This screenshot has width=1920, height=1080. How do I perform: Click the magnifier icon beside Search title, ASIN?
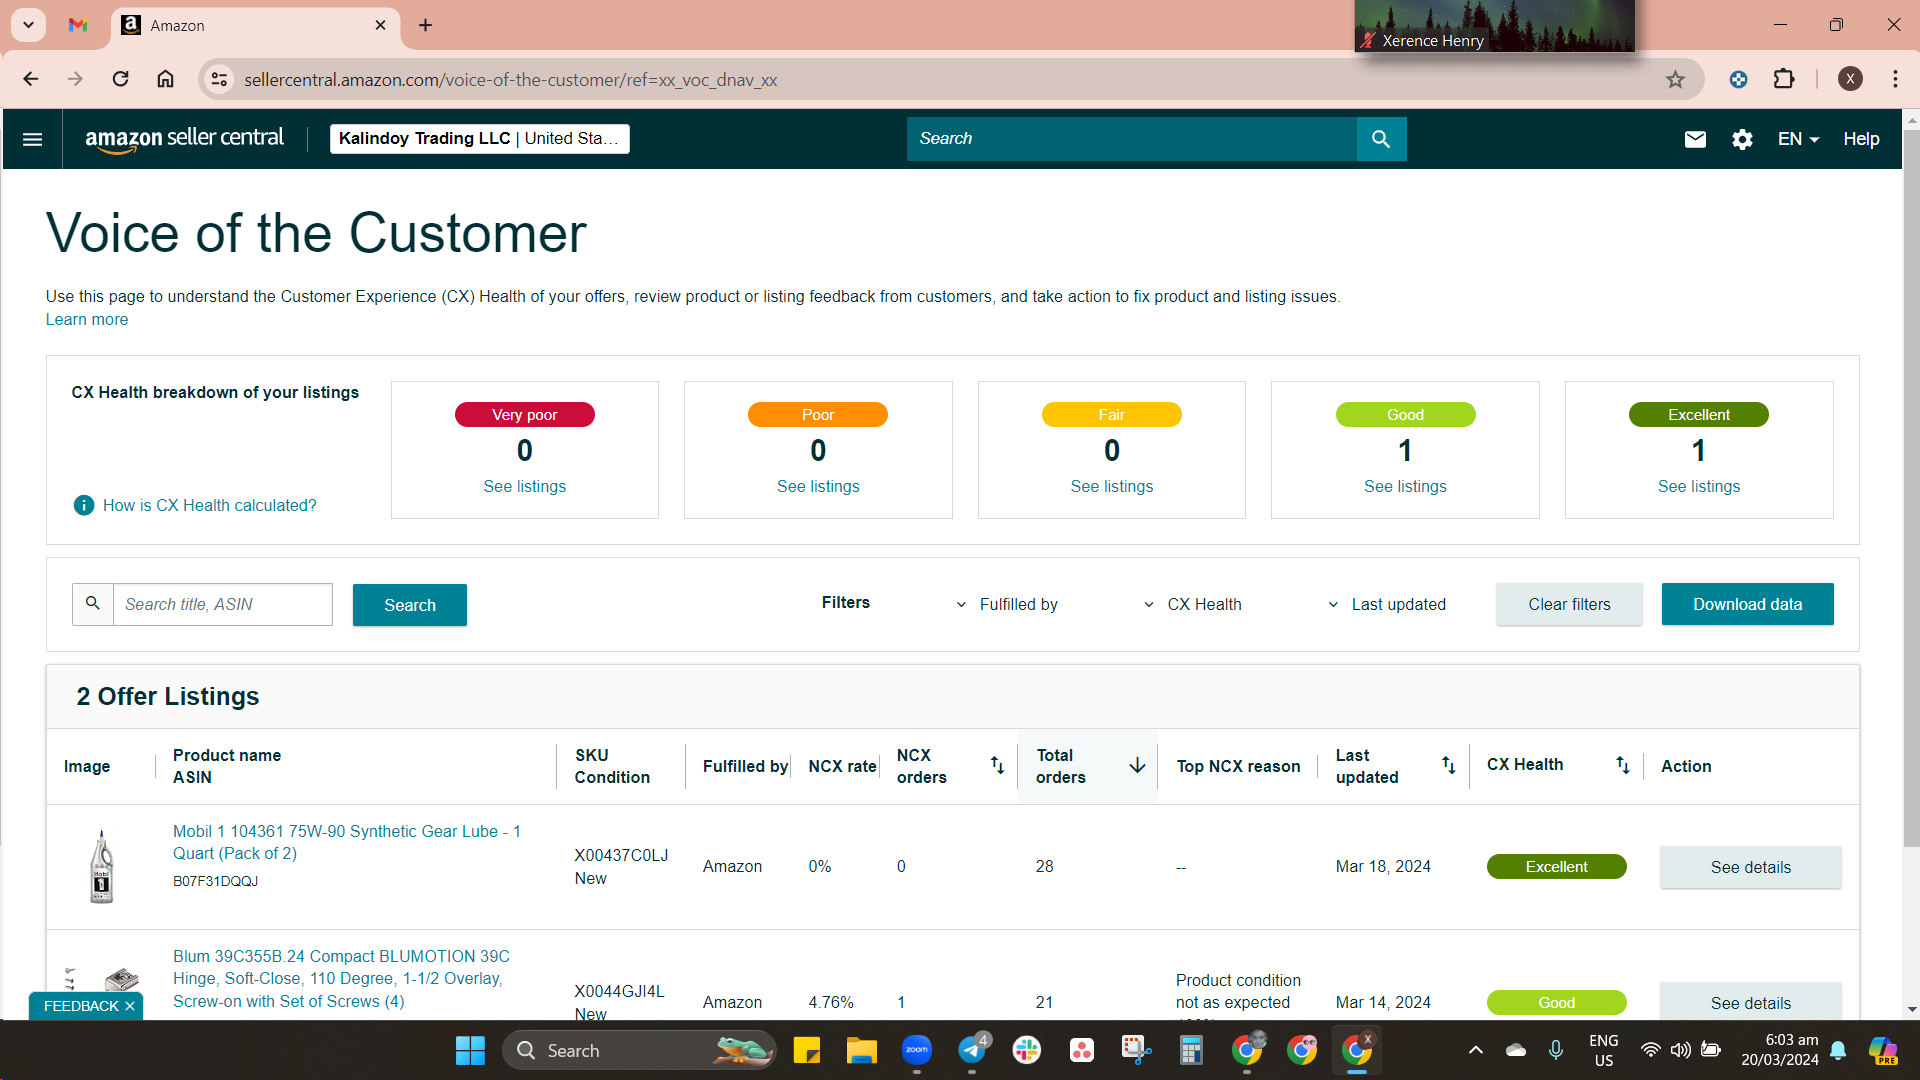(93, 604)
